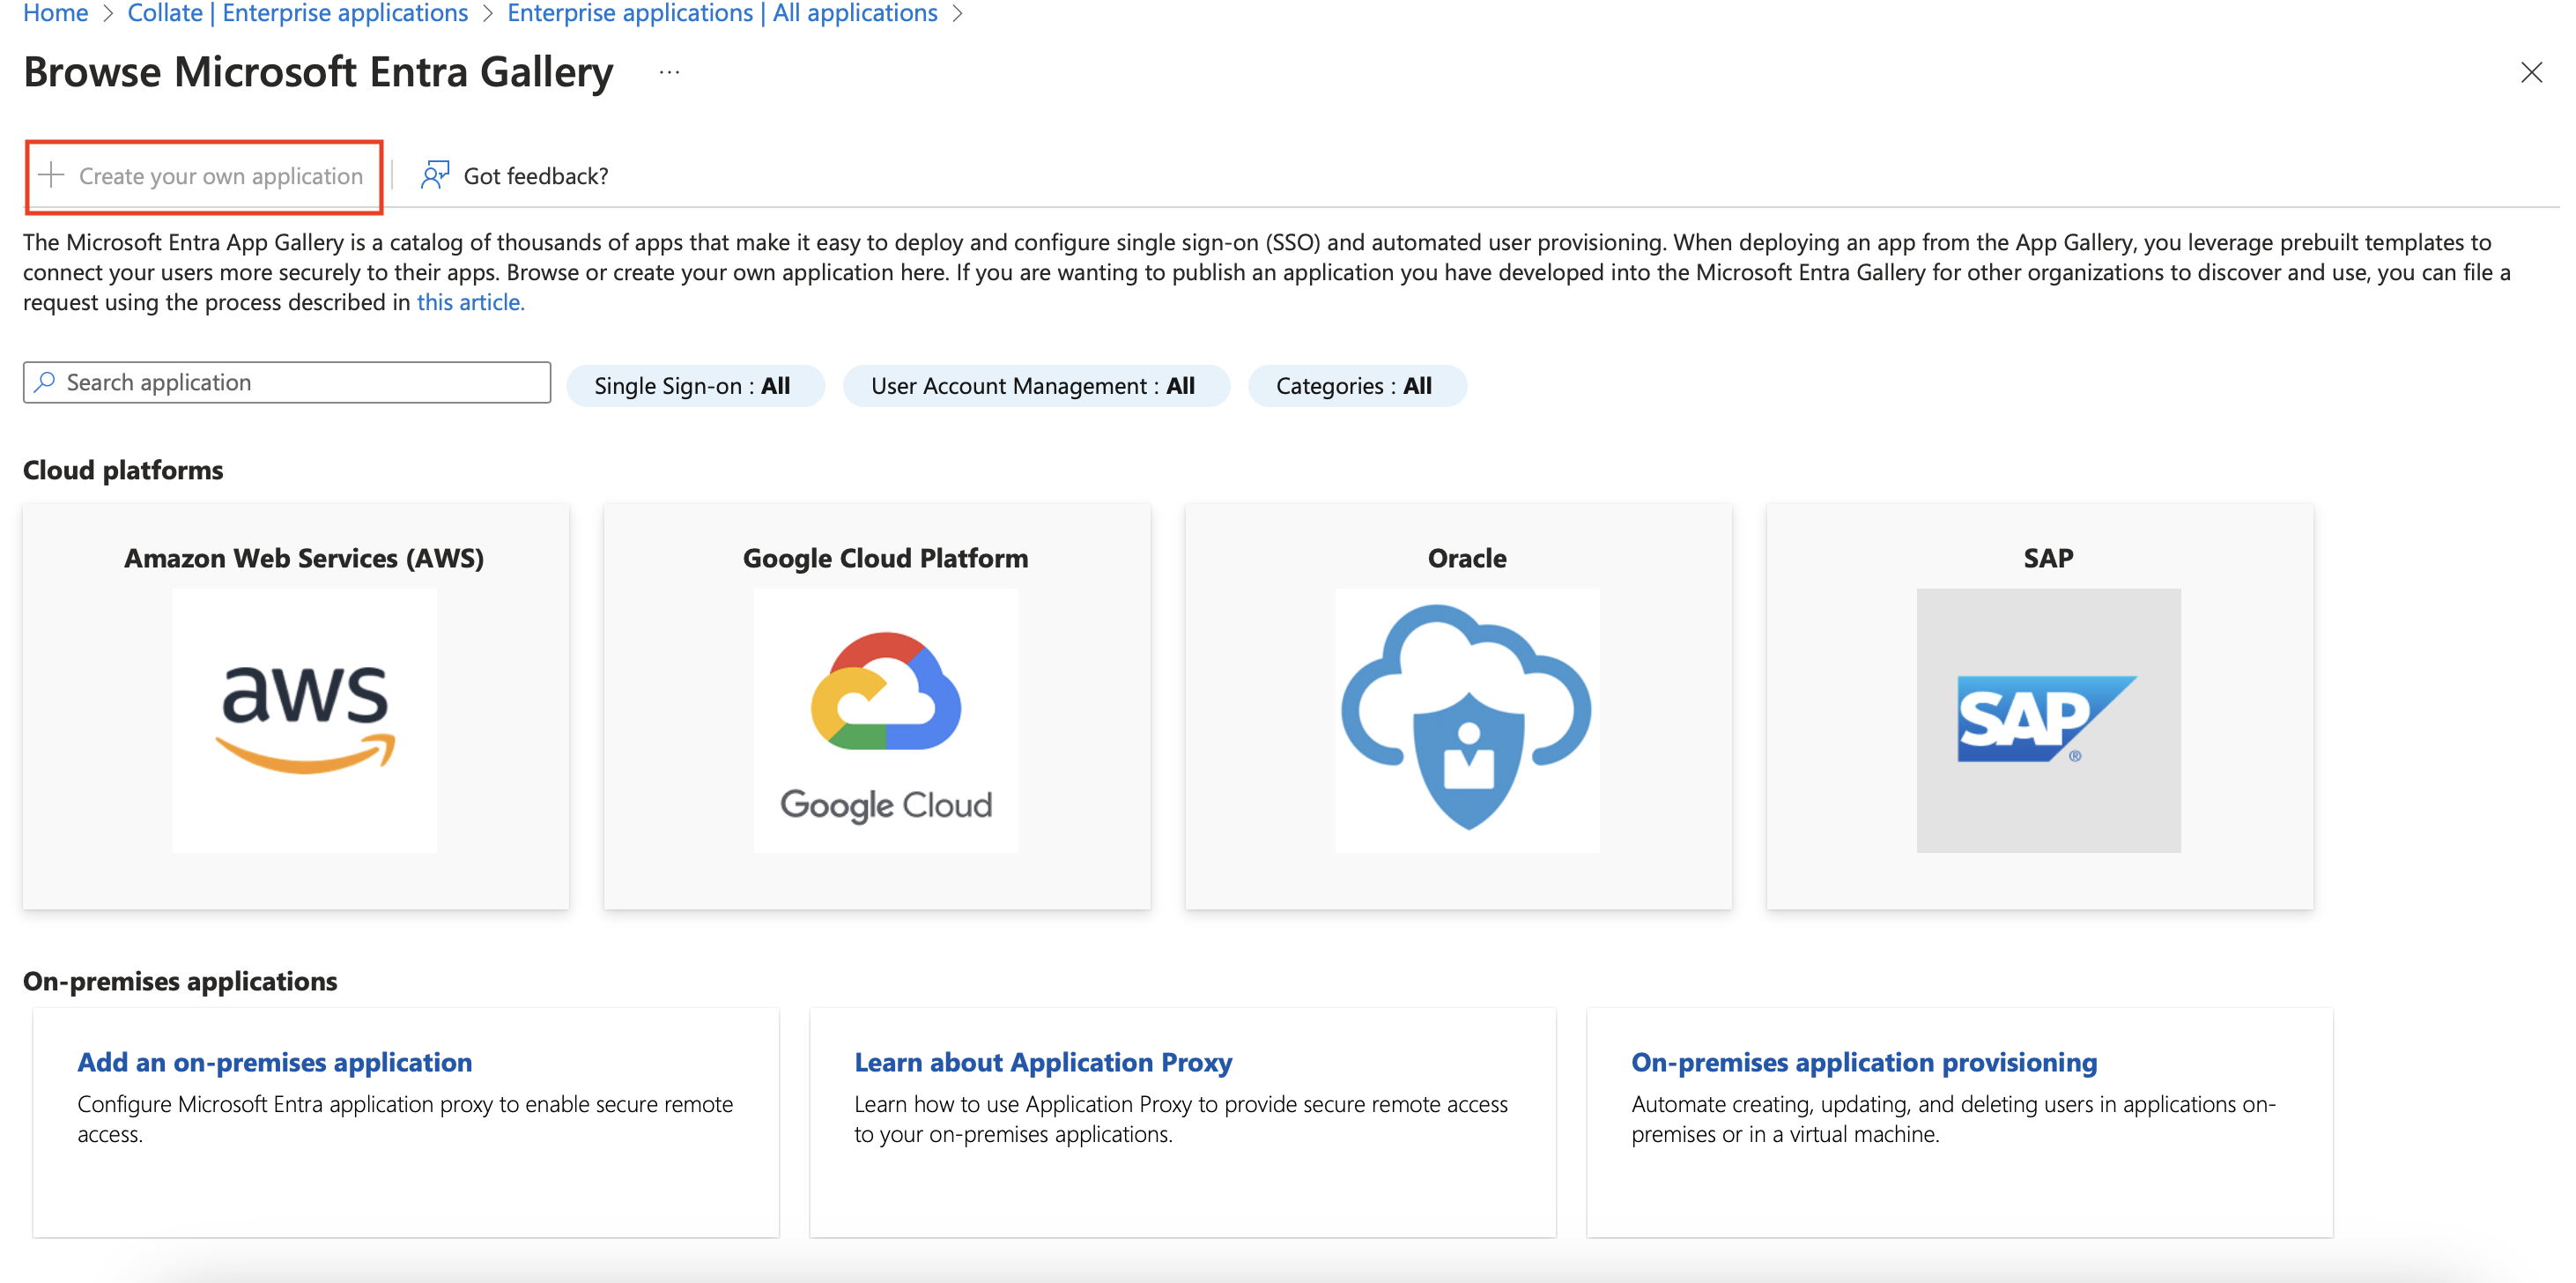Open the Categories filter
The width and height of the screenshot is (2576, 1283).
(1356, 385)
